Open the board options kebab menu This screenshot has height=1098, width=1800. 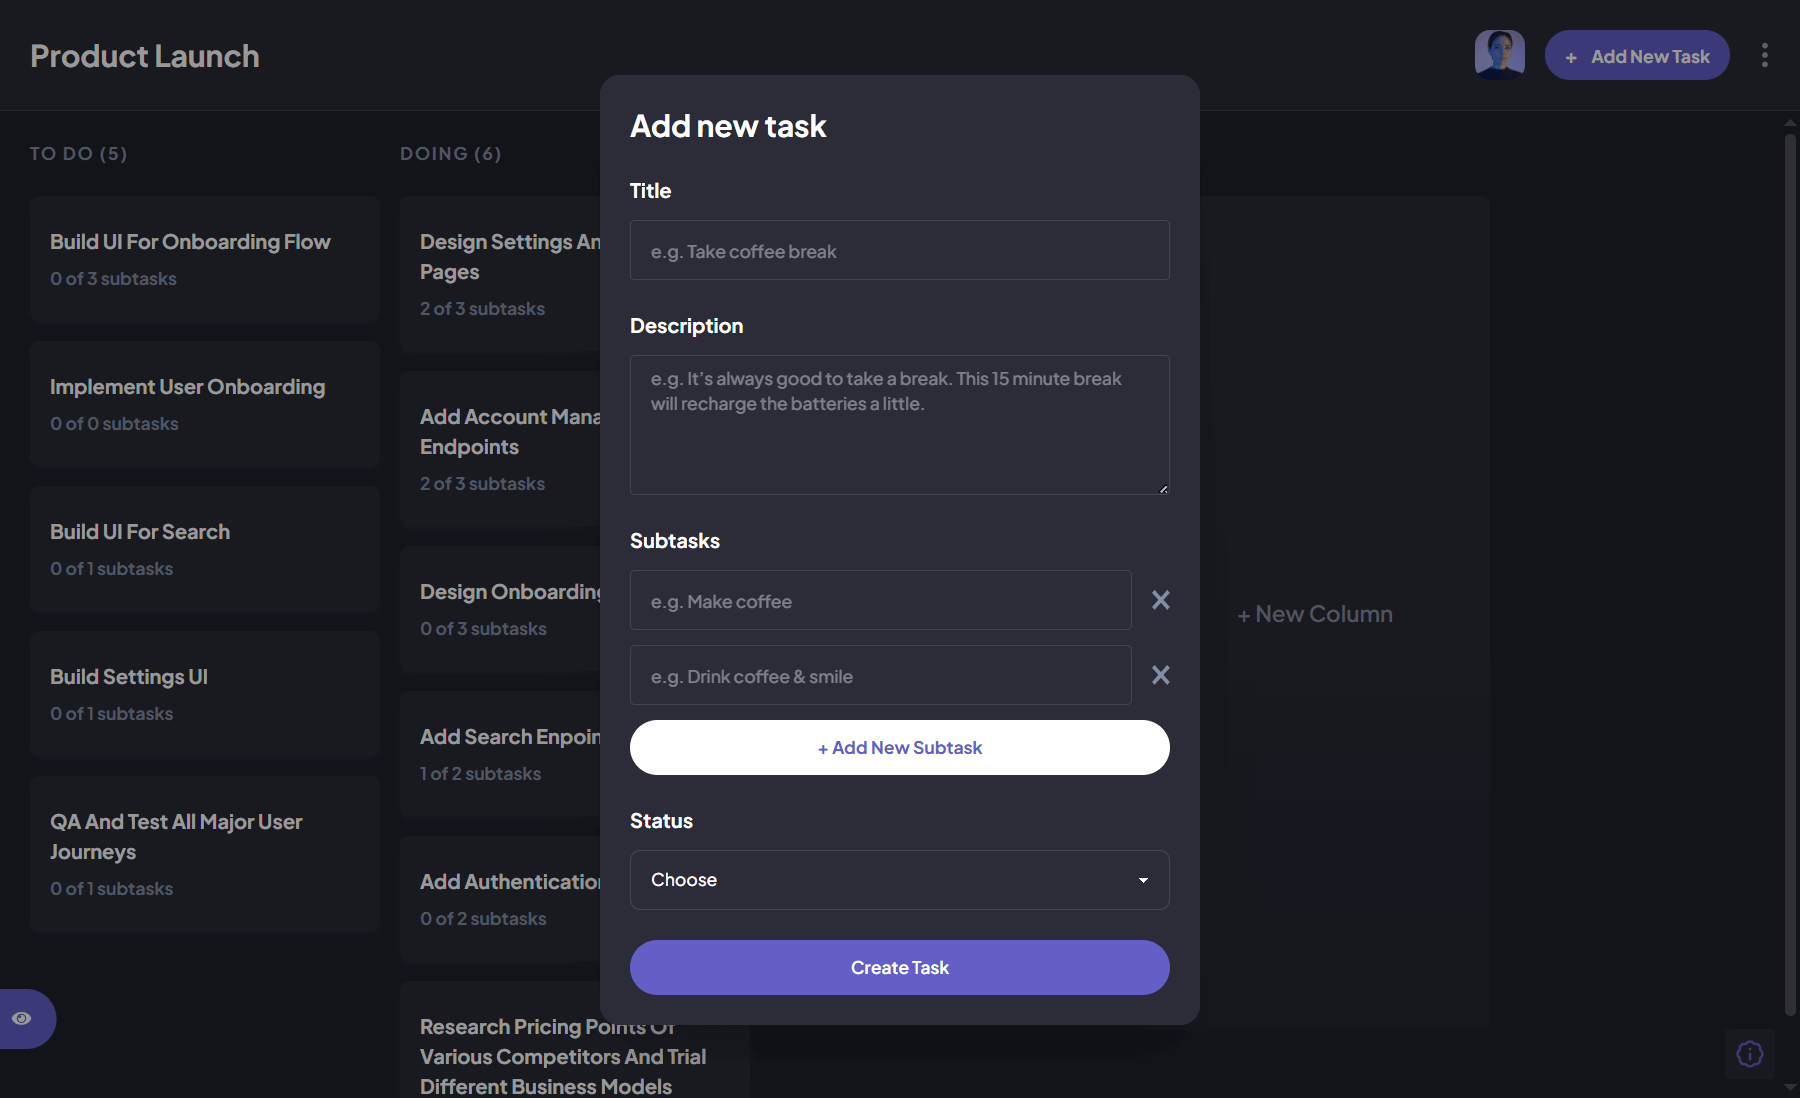pos(1765,55)
